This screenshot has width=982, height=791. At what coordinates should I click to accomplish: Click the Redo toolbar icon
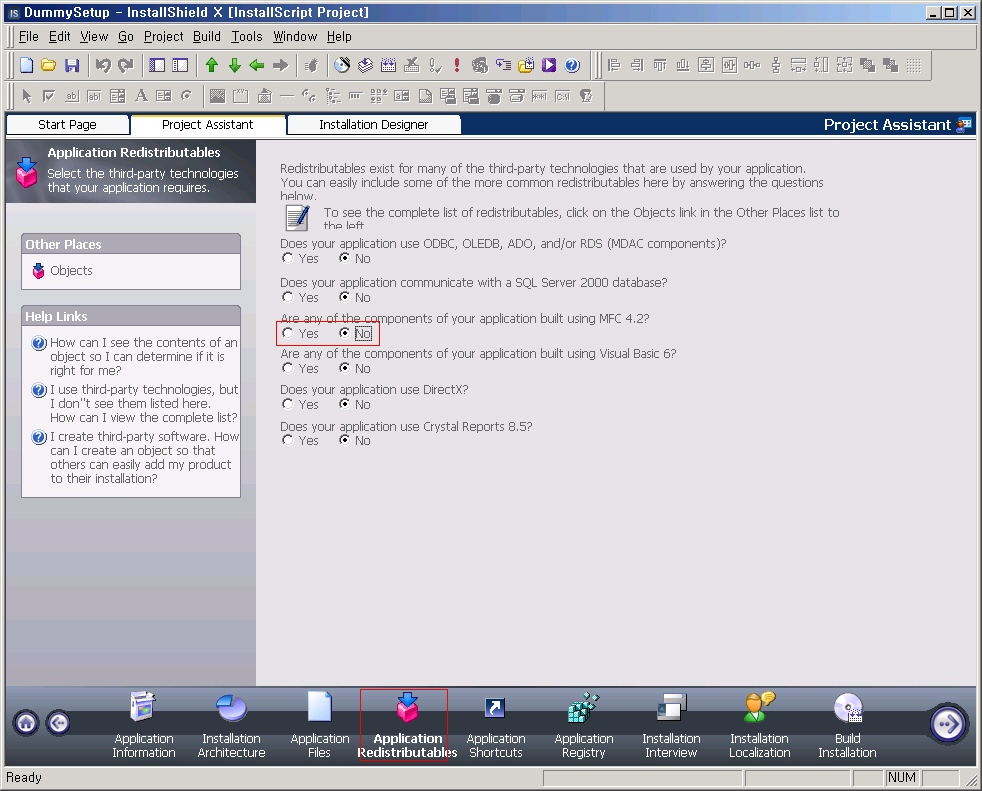(126, 65)
